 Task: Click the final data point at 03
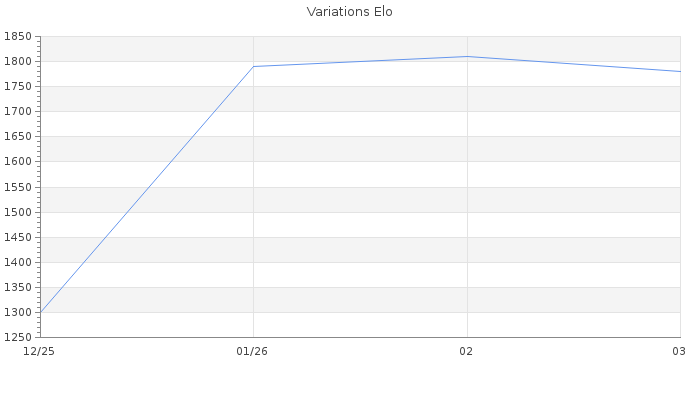click(x=679, y=72)
